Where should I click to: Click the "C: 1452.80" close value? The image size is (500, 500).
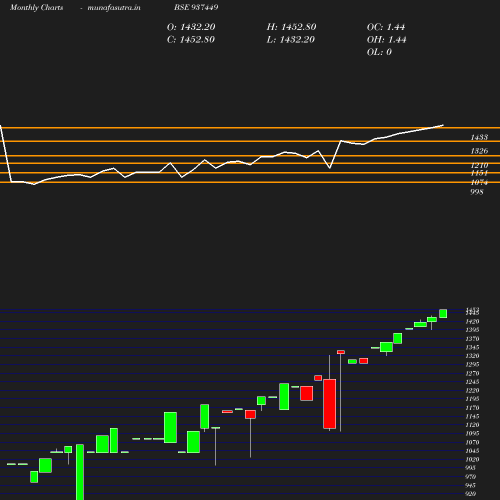tap(191, 40)
